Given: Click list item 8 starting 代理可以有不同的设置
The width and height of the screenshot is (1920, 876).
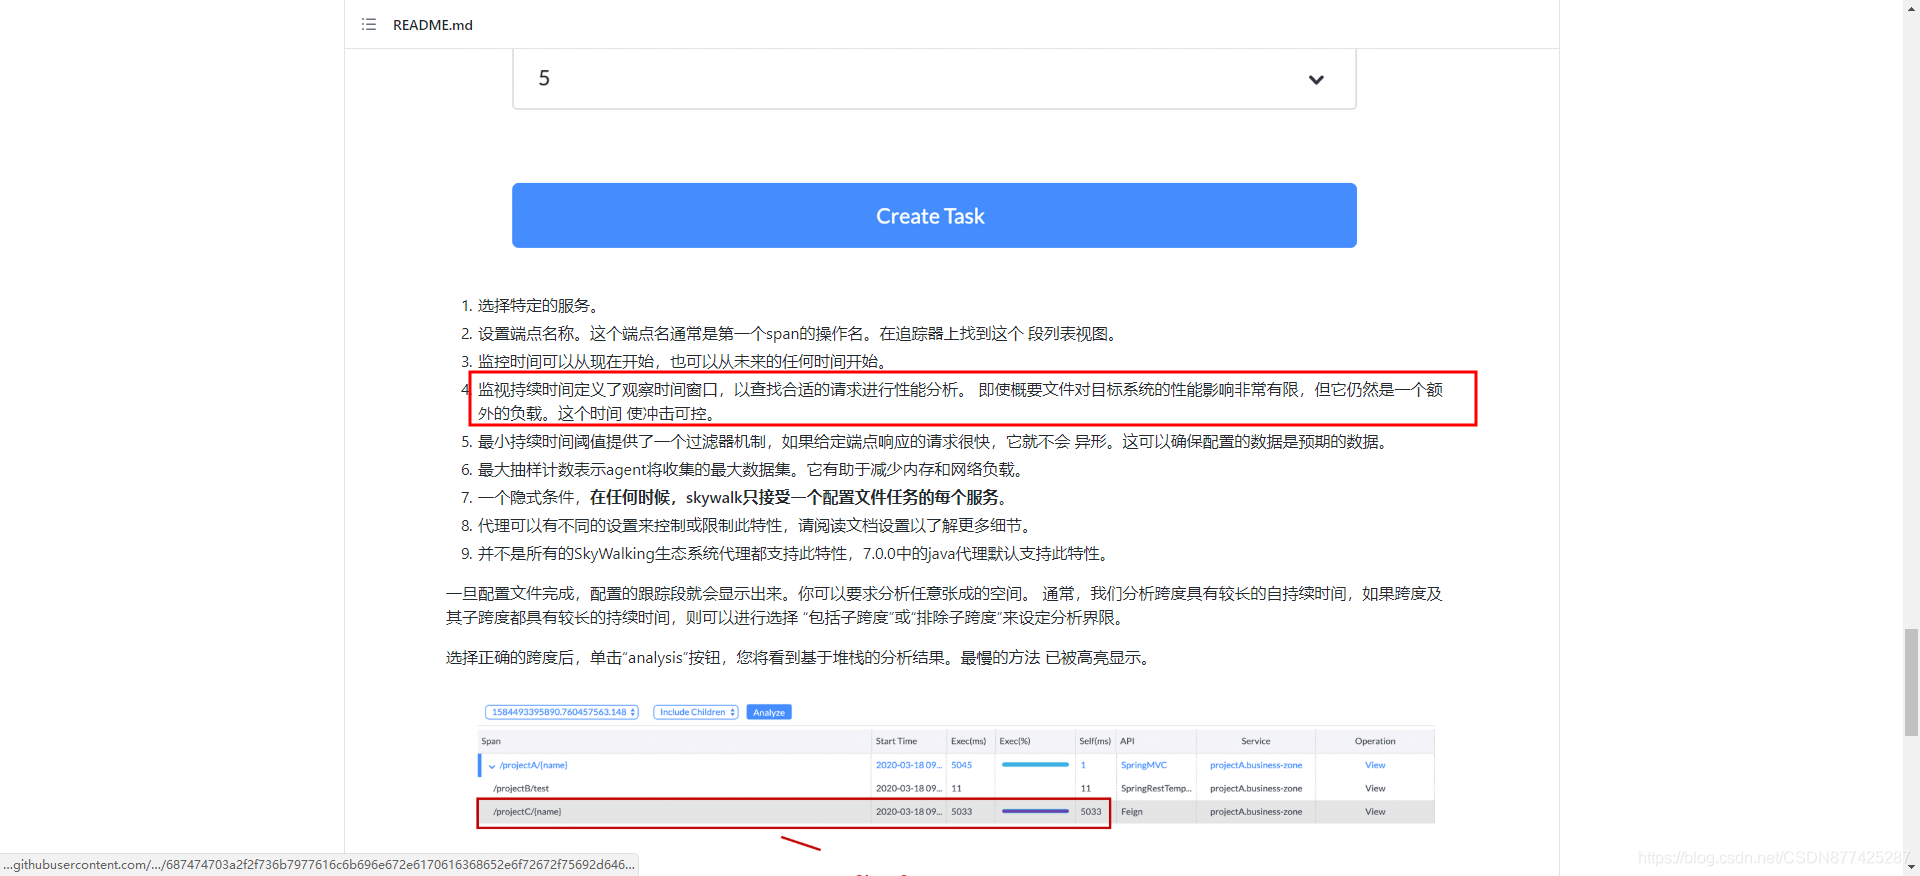Looking at the screenshot, I should point(757,526).
